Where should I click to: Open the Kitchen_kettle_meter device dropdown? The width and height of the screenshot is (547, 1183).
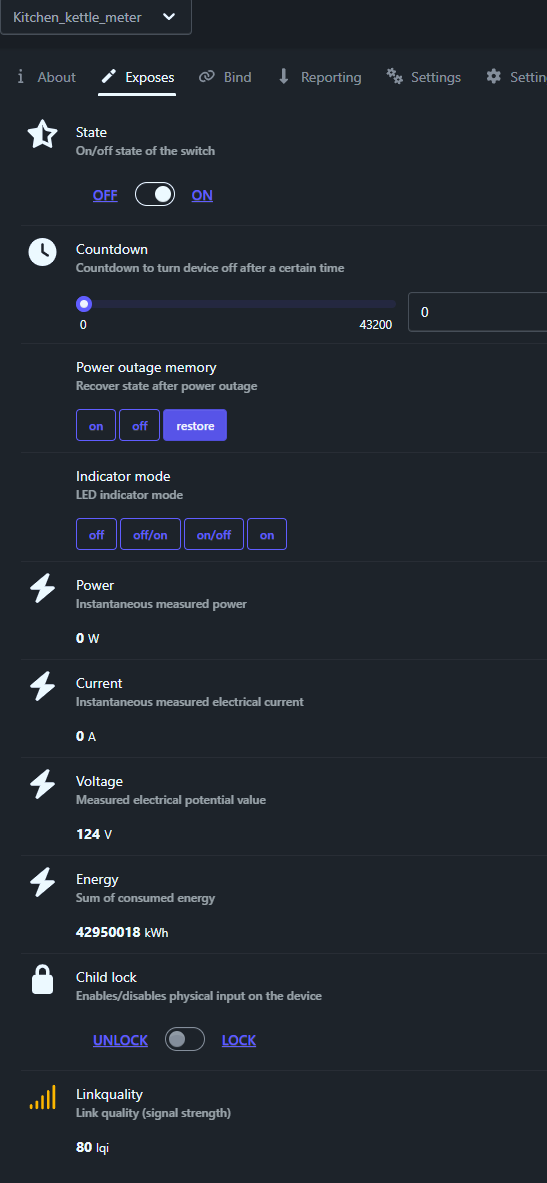click(96, 17)
